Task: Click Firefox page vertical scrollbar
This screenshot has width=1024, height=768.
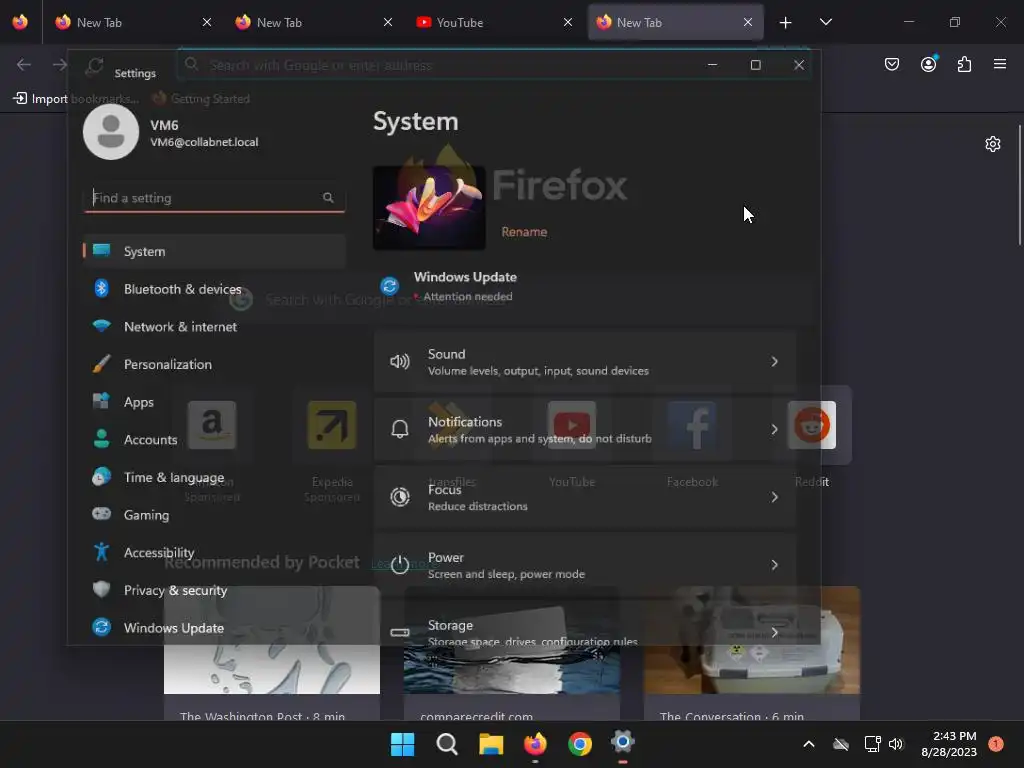Action: [x=1019, y=185]
